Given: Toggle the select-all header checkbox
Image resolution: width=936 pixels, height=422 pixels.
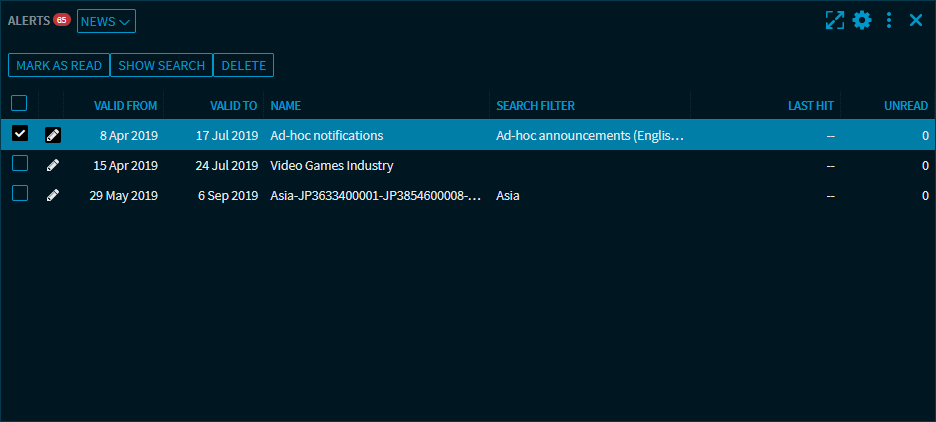Looking at the screenshot, I should (x=19, y=103).
